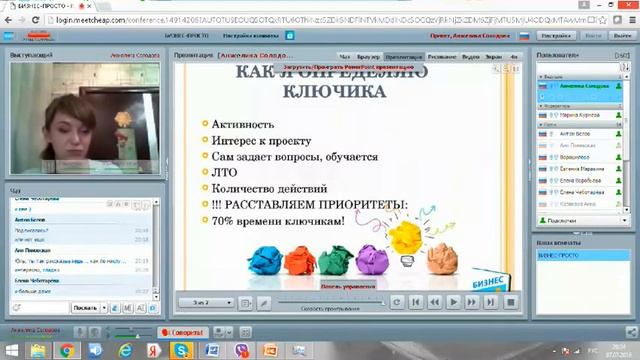
Task: Switch to the Рисование tab
Action: point(442,57)
